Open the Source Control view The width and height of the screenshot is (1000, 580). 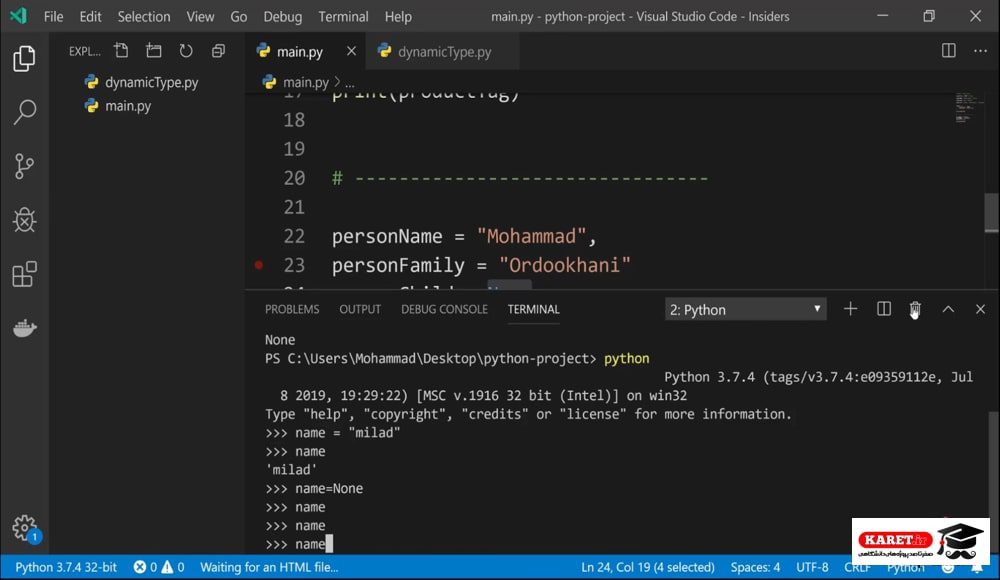tap(24, 166)
